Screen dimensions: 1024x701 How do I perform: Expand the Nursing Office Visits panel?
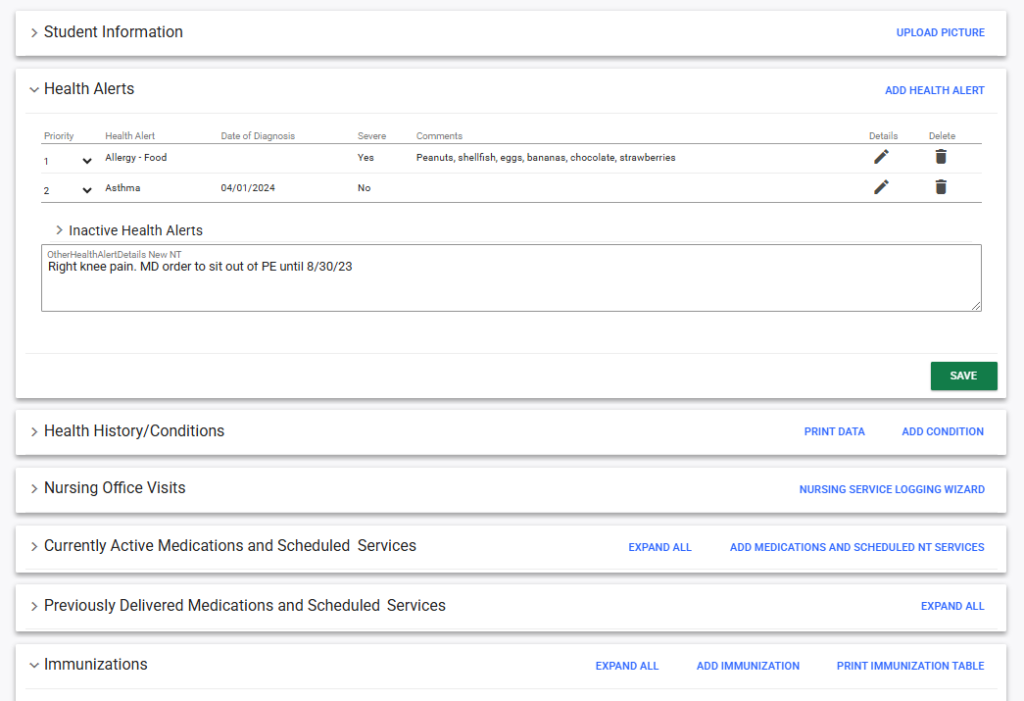pos(34,488)
